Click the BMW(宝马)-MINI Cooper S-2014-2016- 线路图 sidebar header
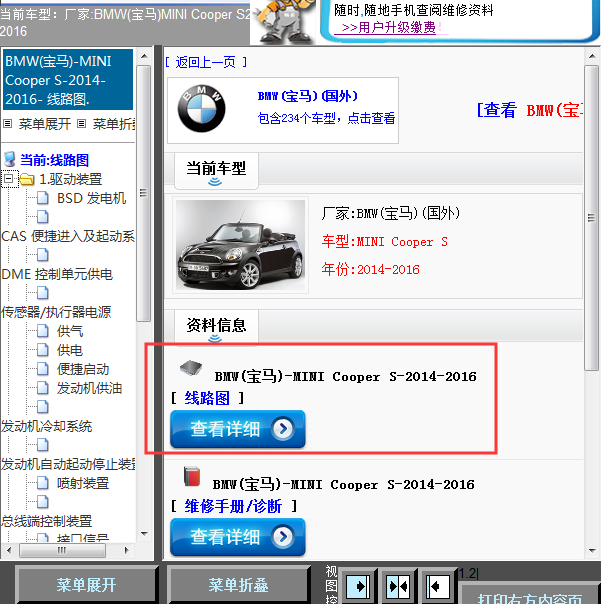This screenshot has width=601, height=604. [68, 80]
